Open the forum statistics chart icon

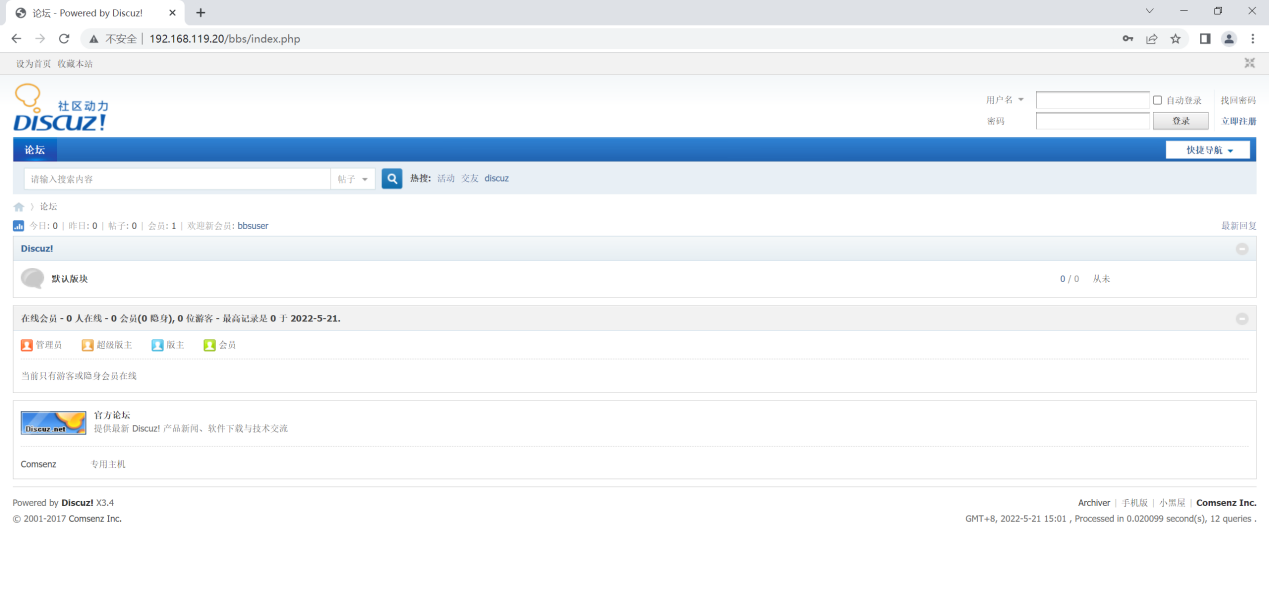(x=19, y=226)
